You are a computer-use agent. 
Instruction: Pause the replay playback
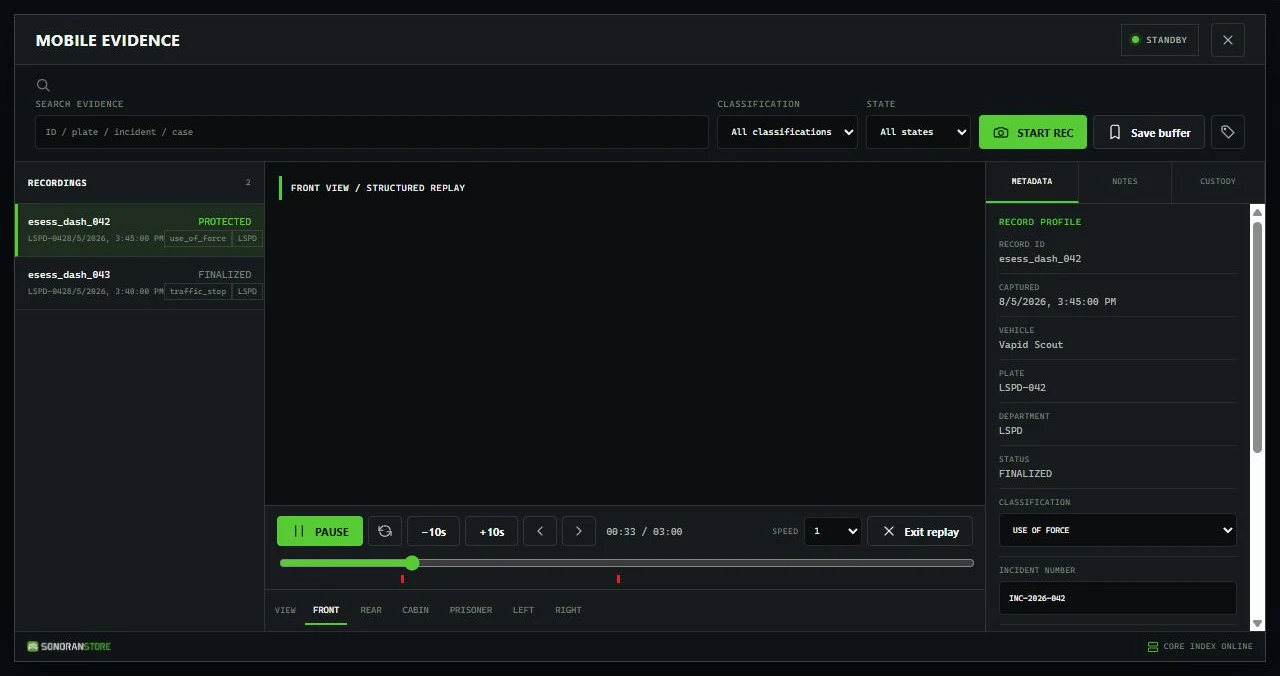(320, 531)
